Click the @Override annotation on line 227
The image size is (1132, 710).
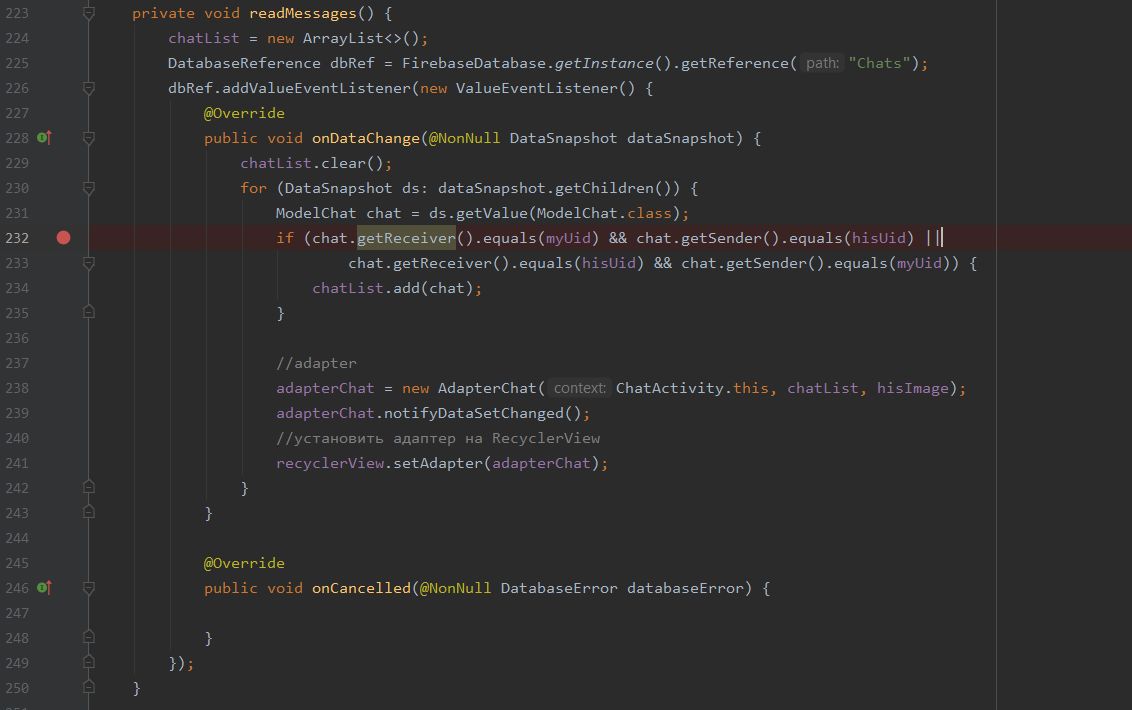point(244,113)
